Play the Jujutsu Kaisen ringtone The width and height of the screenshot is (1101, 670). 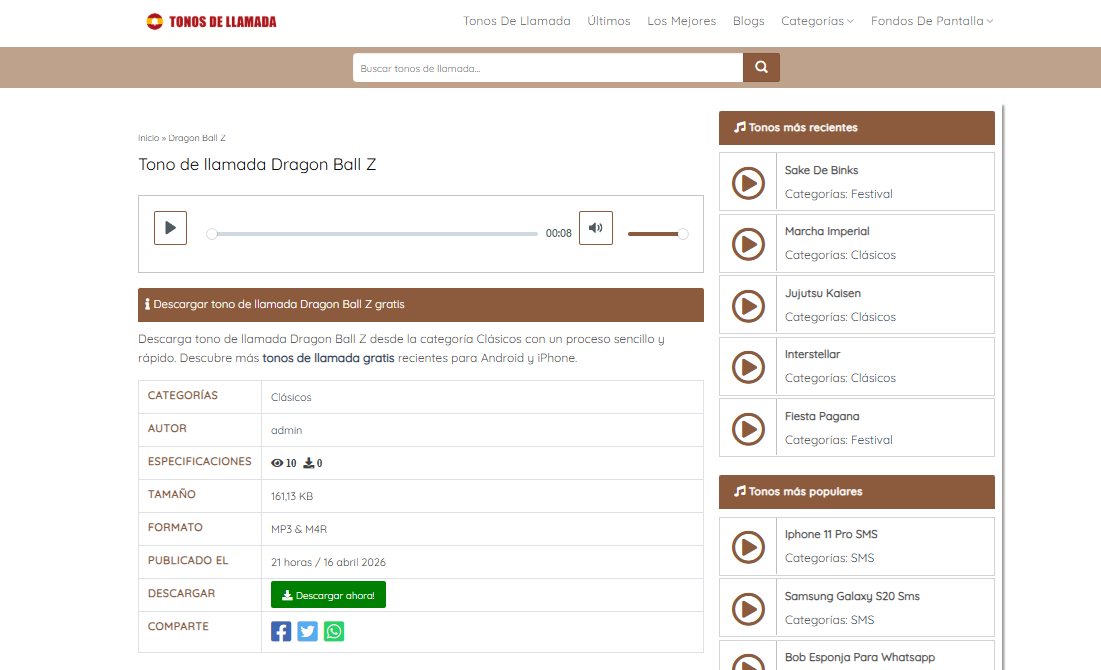(x=749, y=306)
